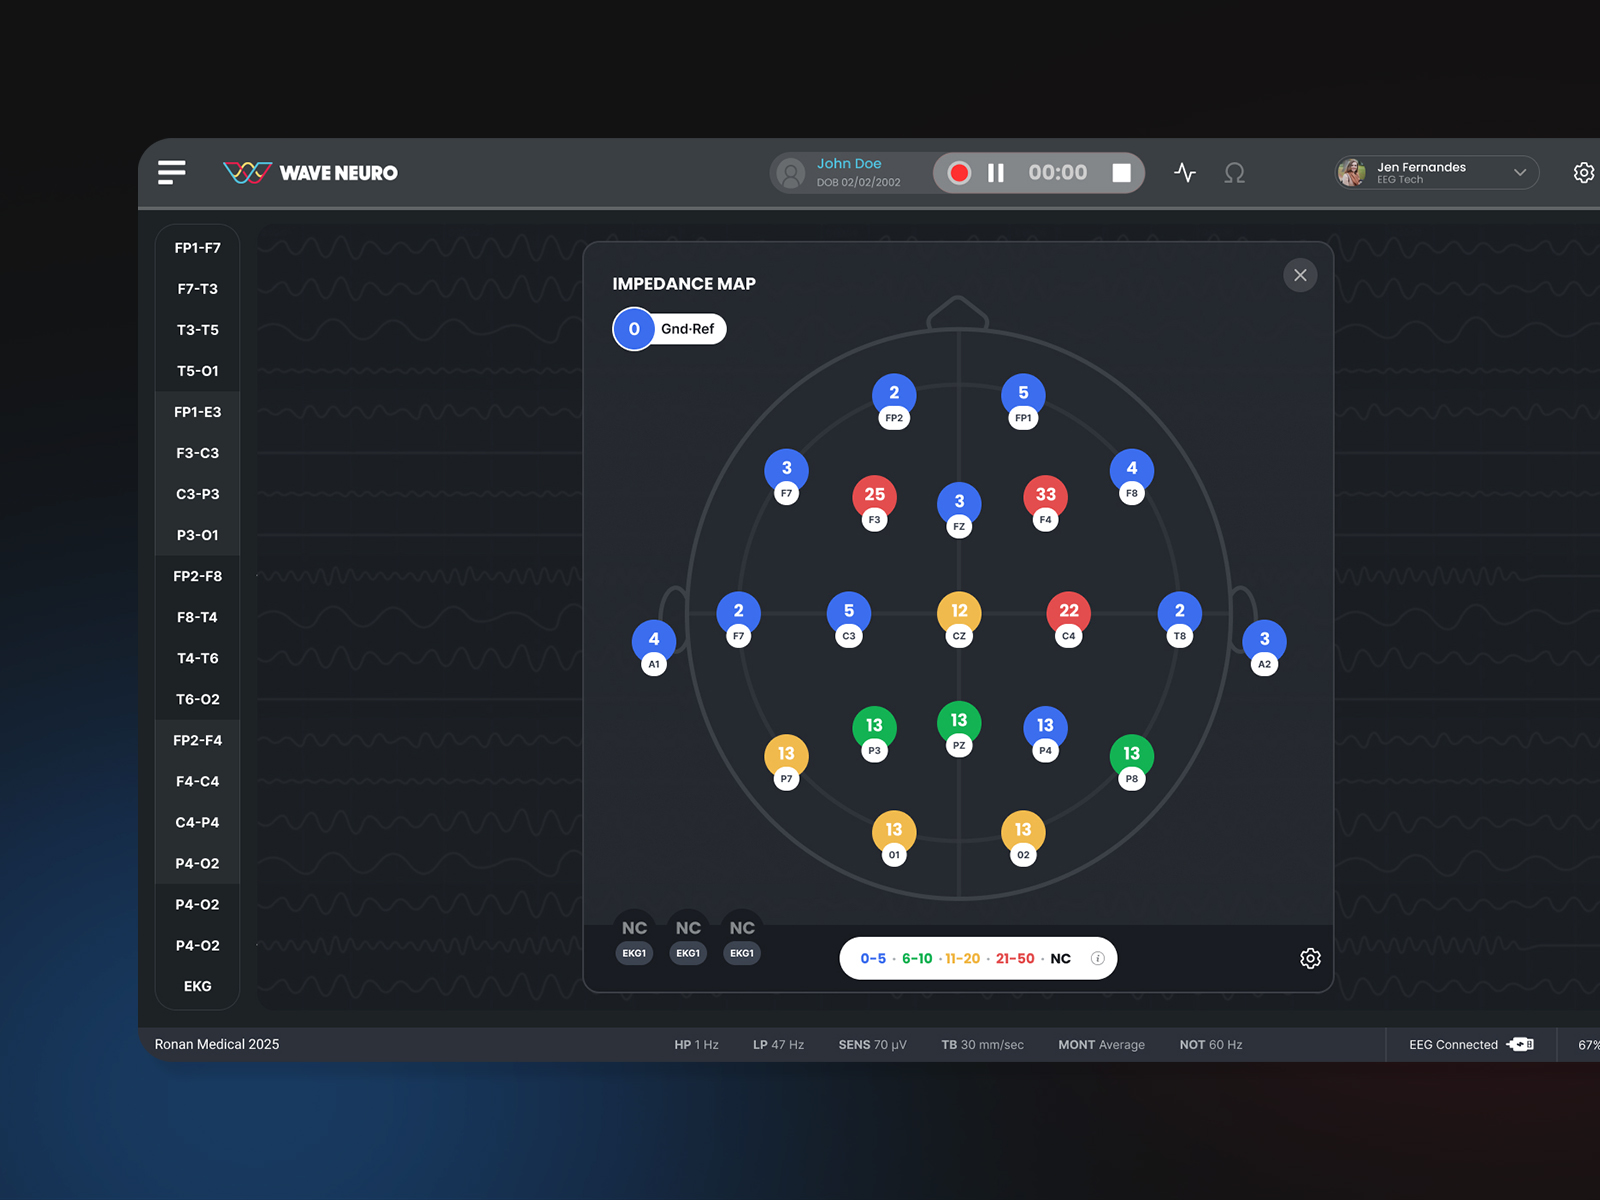
Task: Select the F3-C3 channel
Action: click(198, 453)
